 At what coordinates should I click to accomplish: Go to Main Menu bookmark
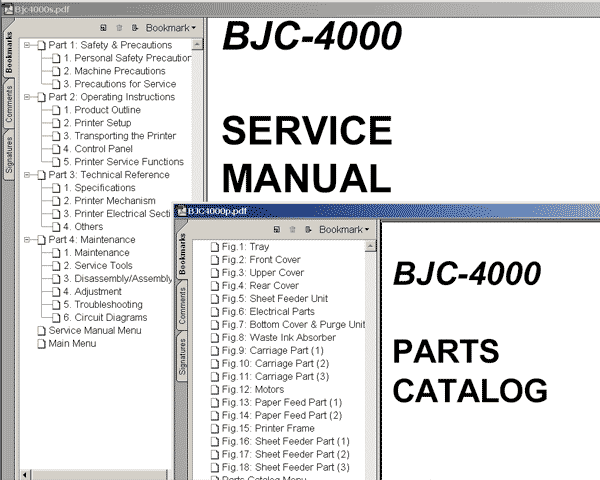point(72,344)
